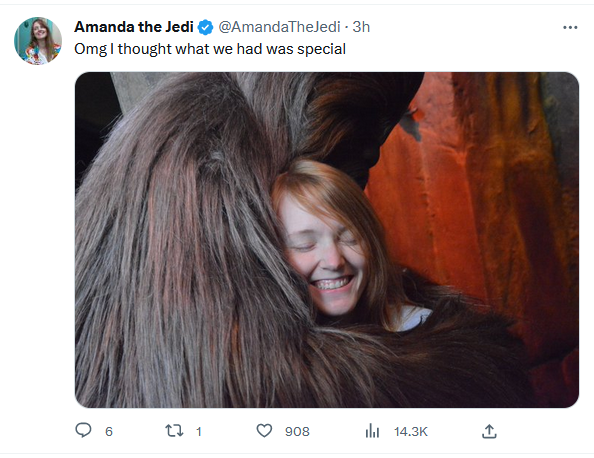Click the reply speech bubble icon
Viewport: 594px width, 458px height.
[x=83, y=430]
